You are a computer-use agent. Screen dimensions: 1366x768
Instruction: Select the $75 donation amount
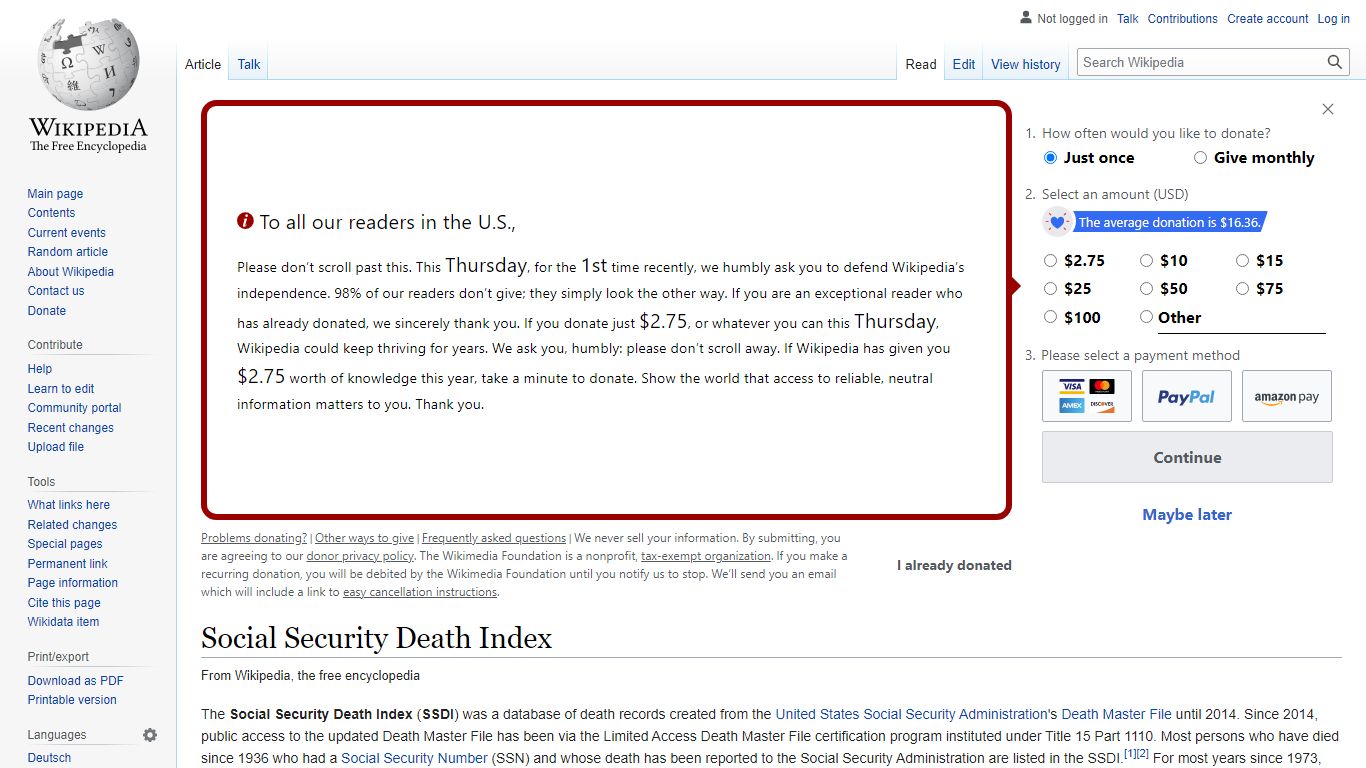pos(1242,289)
